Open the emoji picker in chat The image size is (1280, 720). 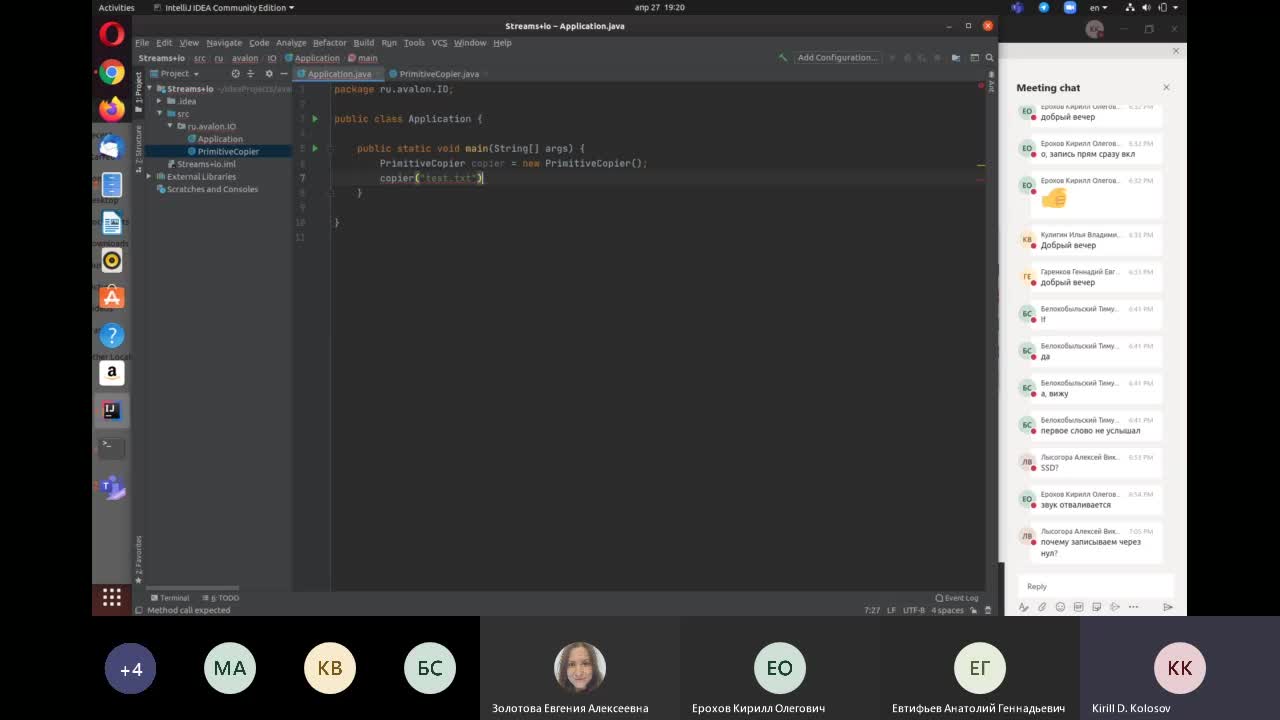click(x=1060, y=607)
